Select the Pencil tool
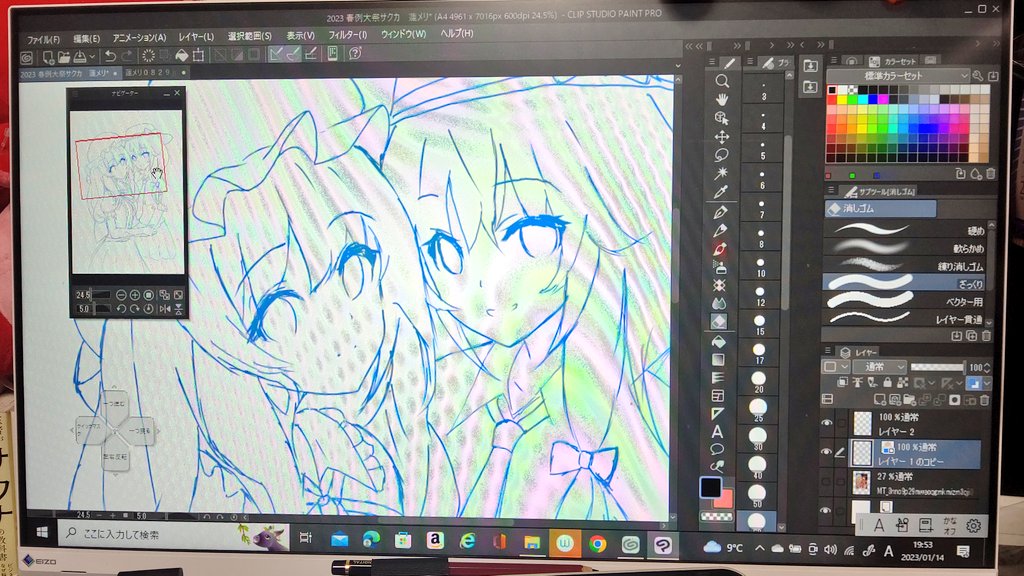The width and height of the screenshot is (1024, 576). click(720, 231)
